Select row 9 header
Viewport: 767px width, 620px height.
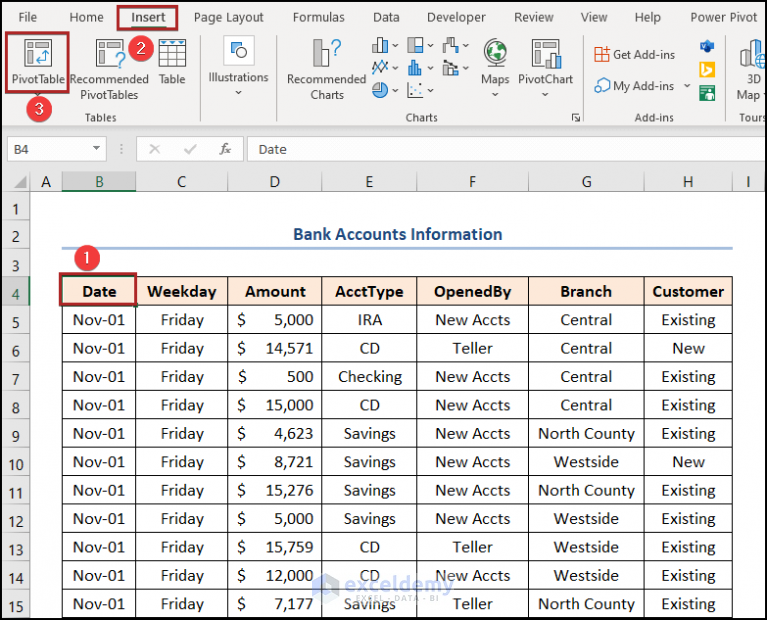coord(15,434)
